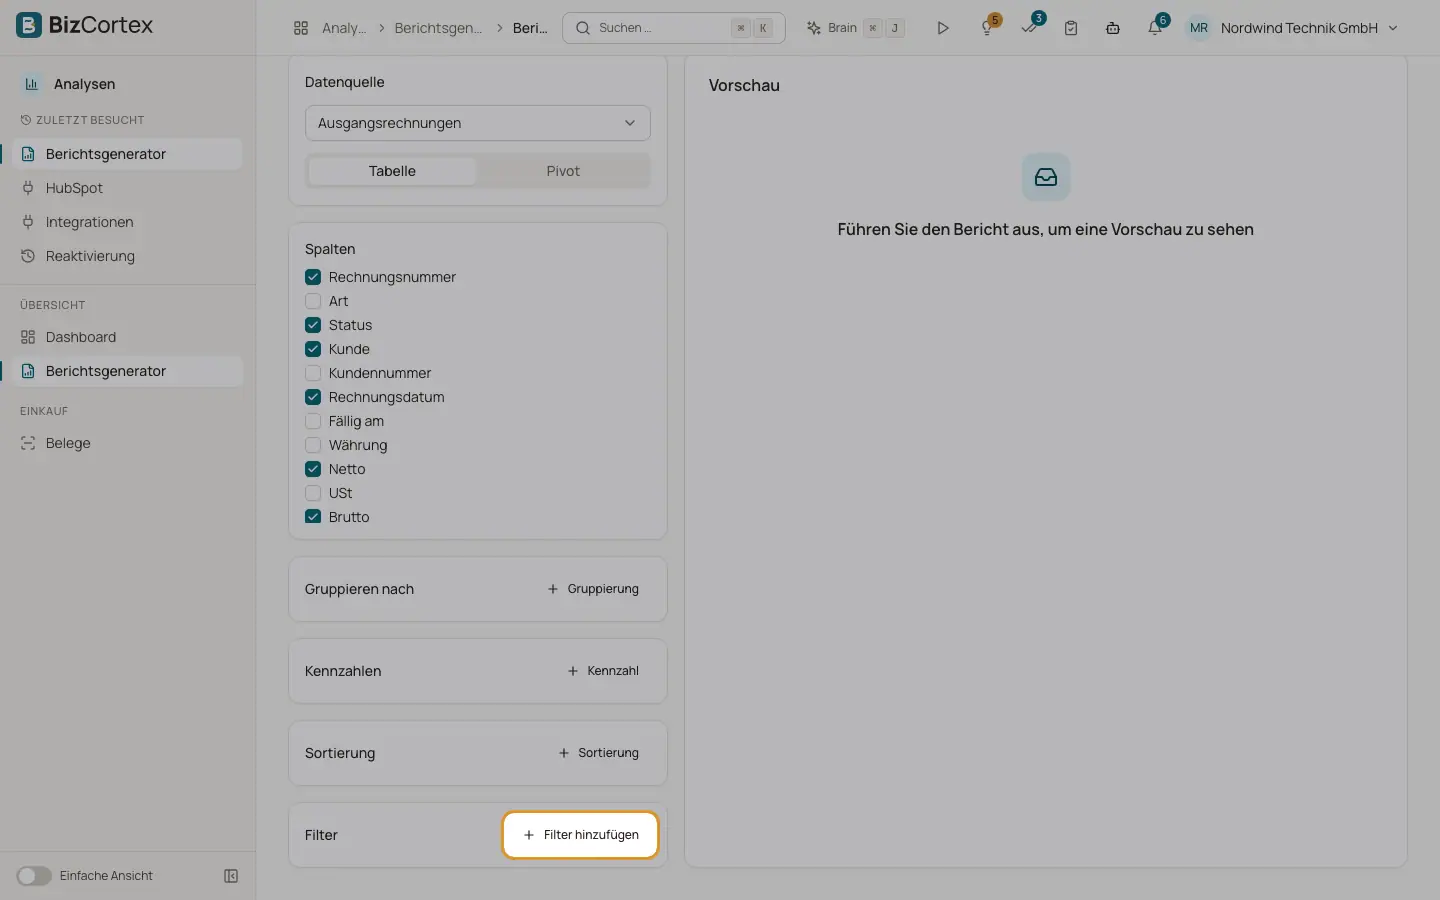The height and width of the screenshot is (900, 1440).
Task: Open Belege under Einkauf
Action: click(x=127, y=443)
